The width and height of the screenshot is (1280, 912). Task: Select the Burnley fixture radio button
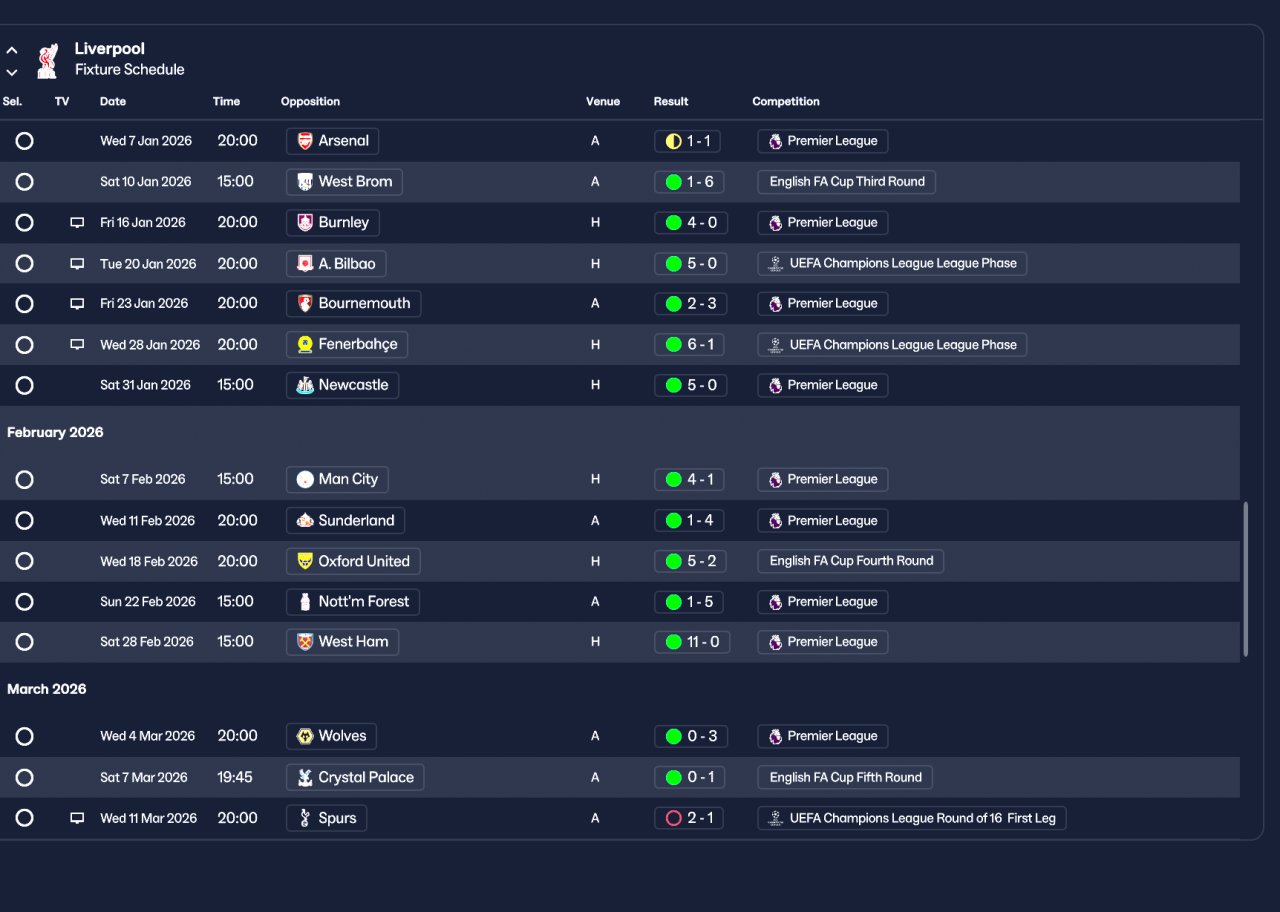(25, 223)
